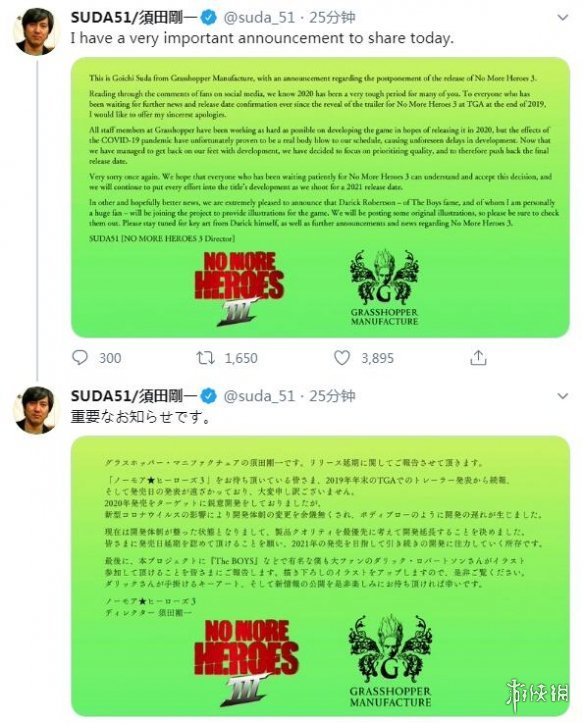584x723 pixels.
Task: Open SUDA51 avatar on first tweet
Action: (35, 31)
